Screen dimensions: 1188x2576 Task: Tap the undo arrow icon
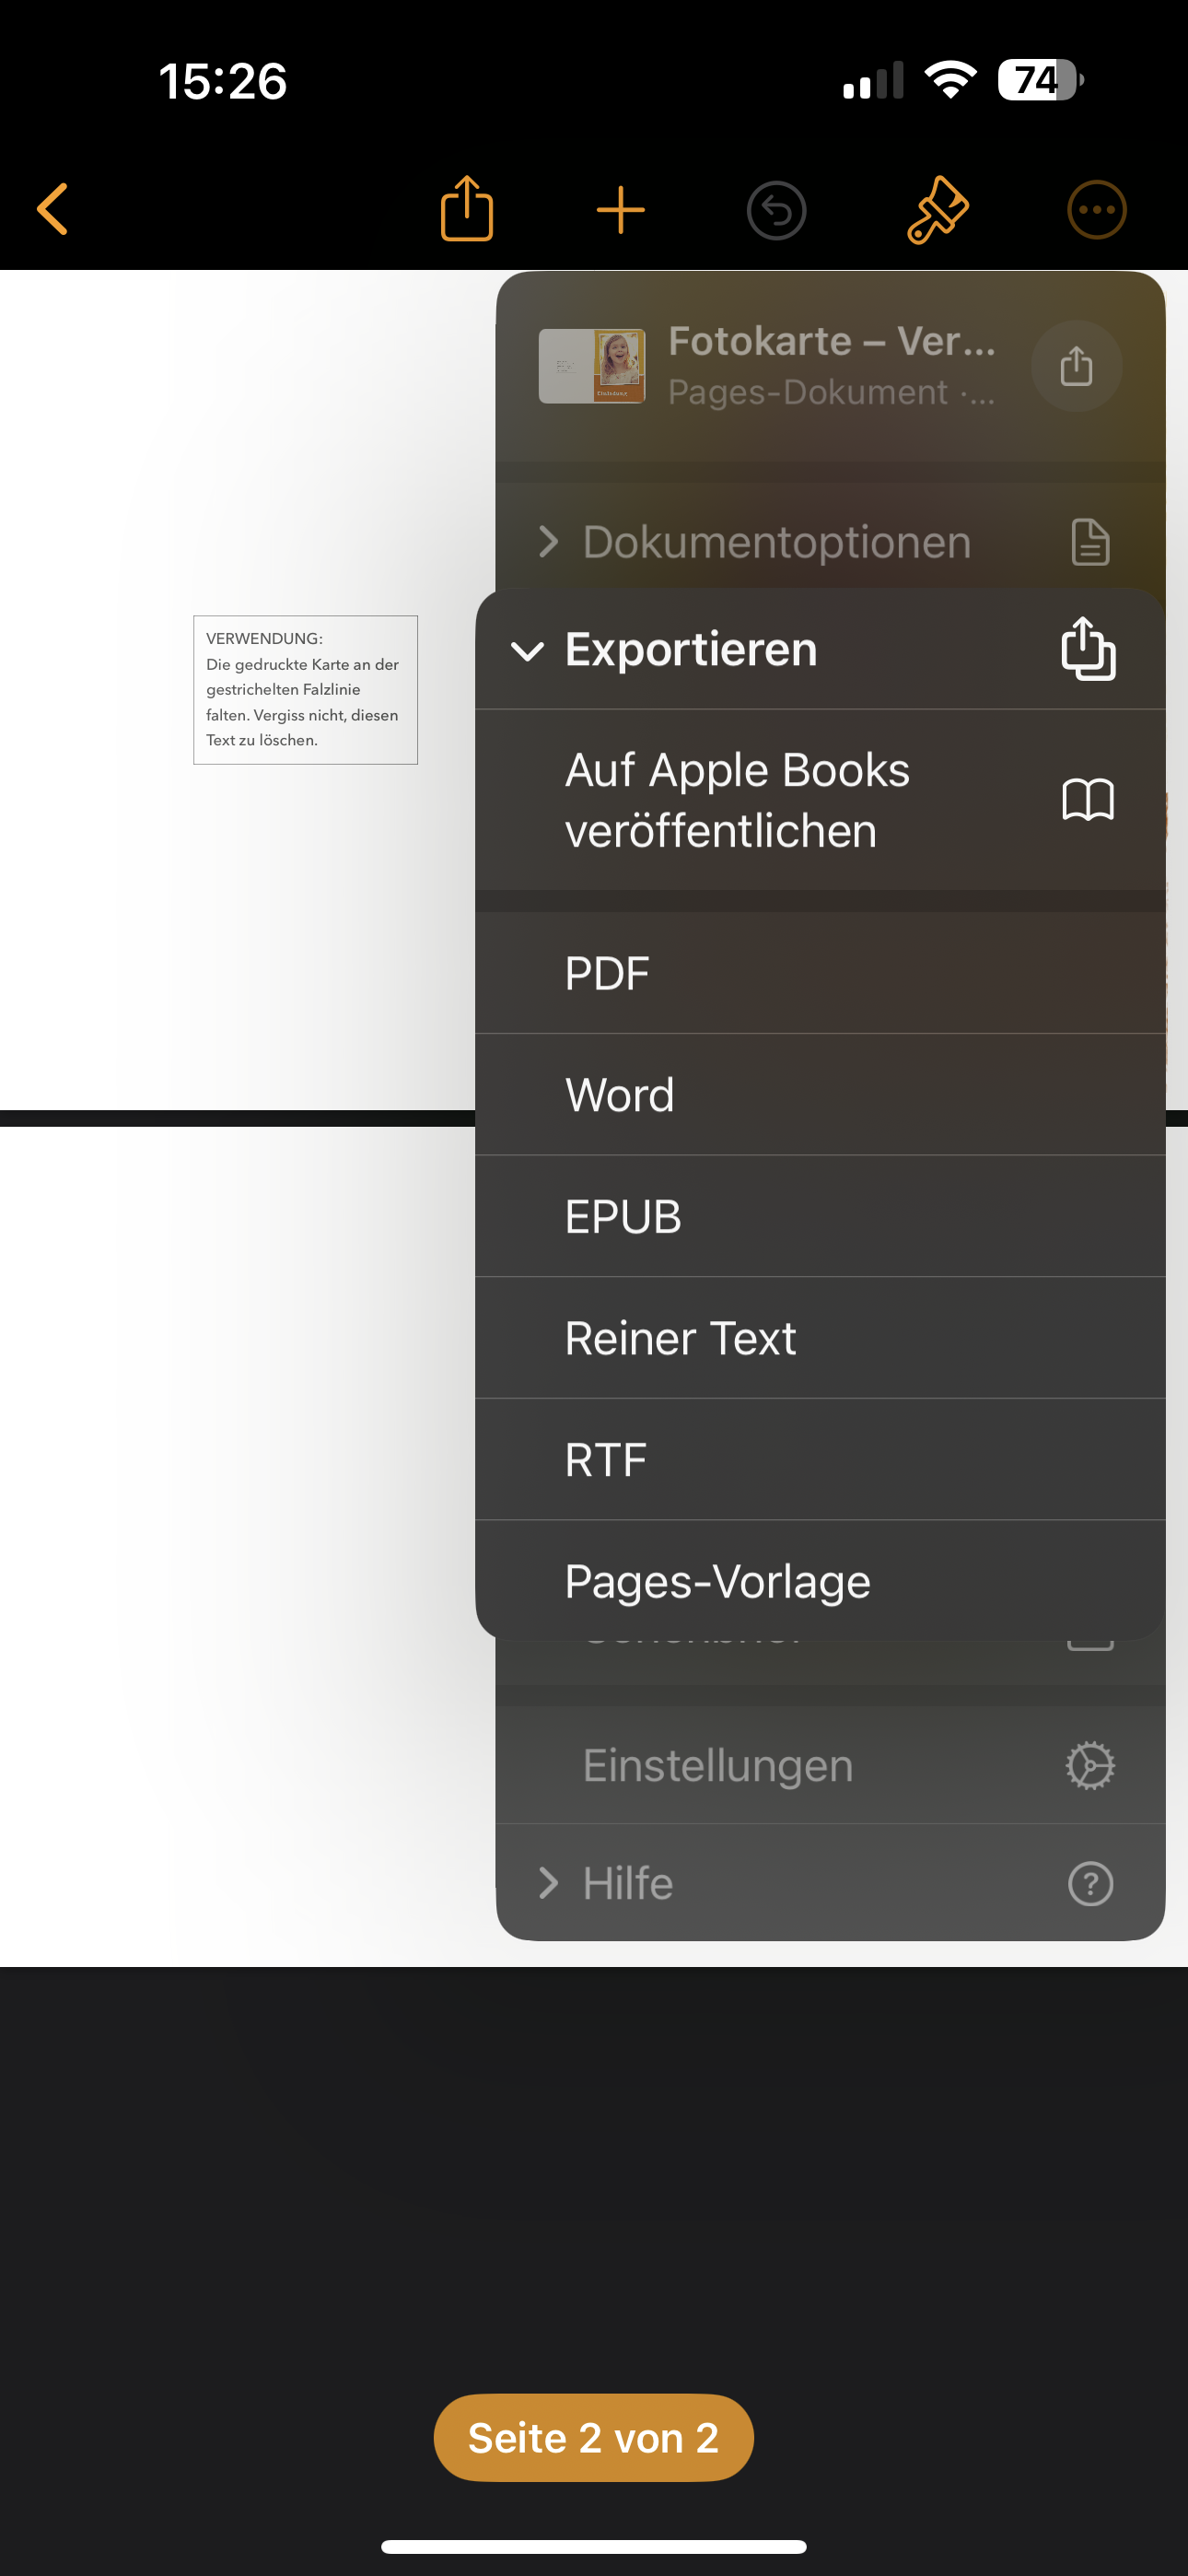[777, 210]
